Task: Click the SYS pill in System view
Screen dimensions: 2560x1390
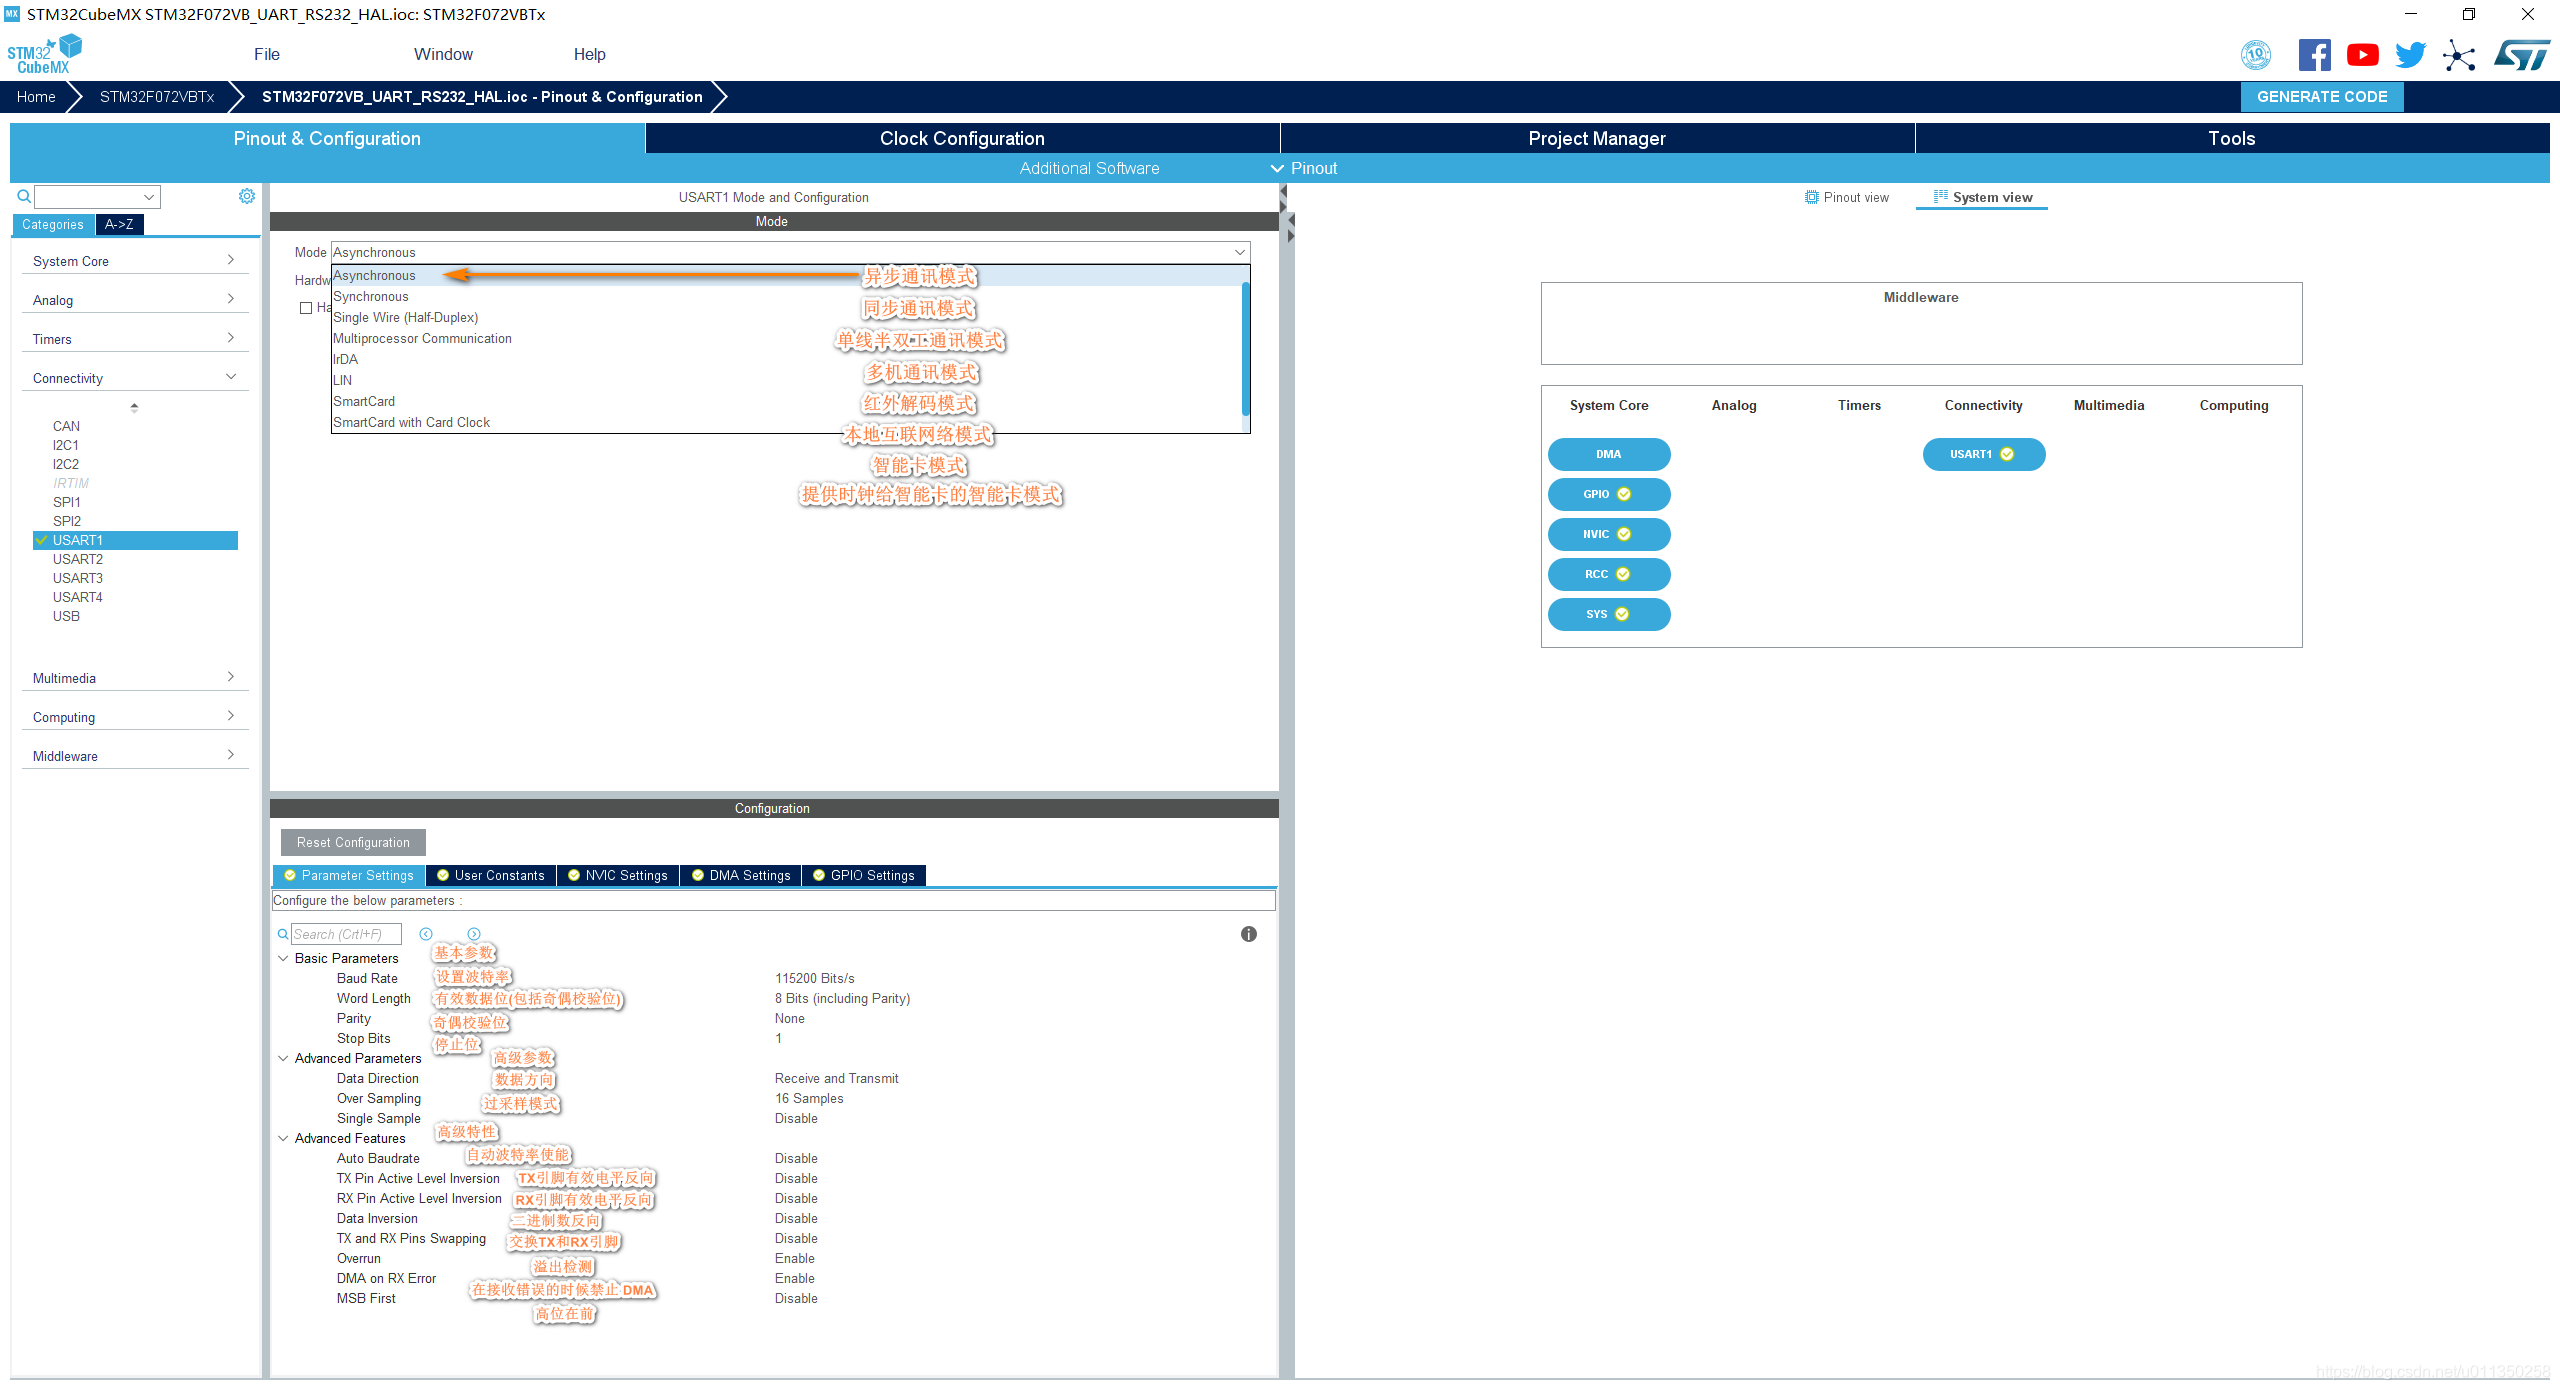Action: click(x=1608, y=614)
